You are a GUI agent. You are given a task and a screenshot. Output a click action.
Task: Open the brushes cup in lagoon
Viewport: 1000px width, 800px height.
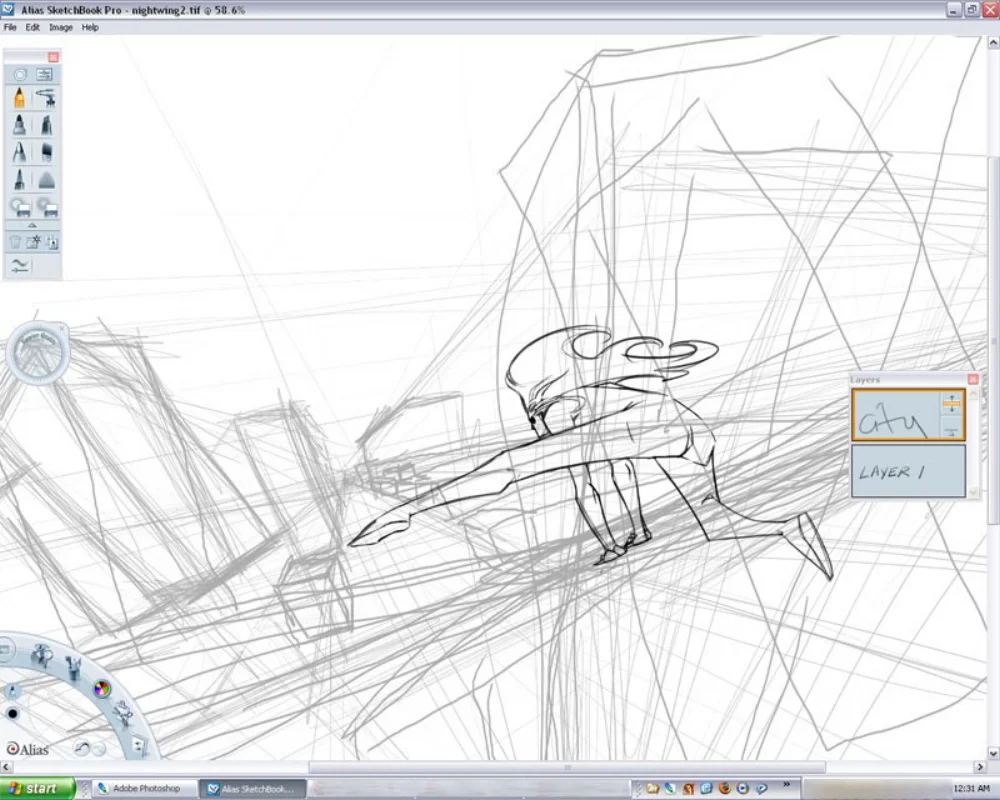pyautogui.click(x=73, y=667)
